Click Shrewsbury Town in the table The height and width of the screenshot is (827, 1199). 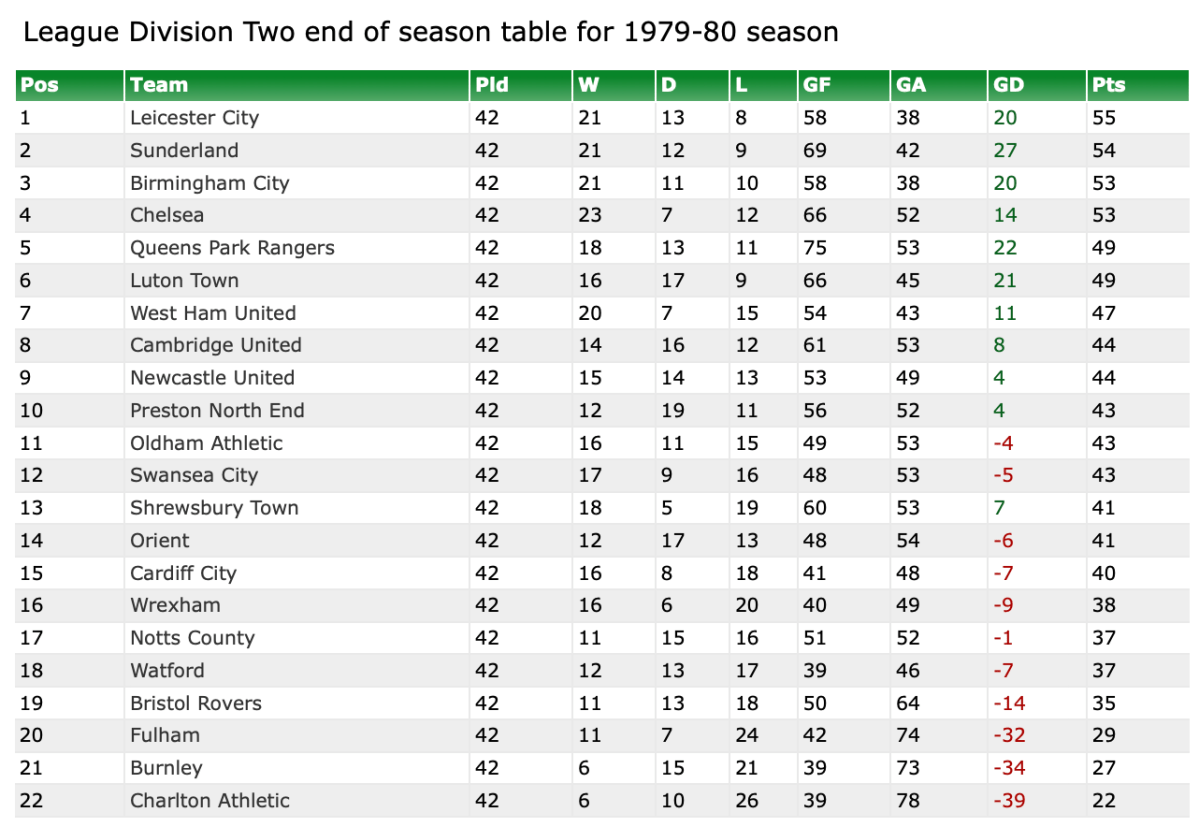coord(214,508)
